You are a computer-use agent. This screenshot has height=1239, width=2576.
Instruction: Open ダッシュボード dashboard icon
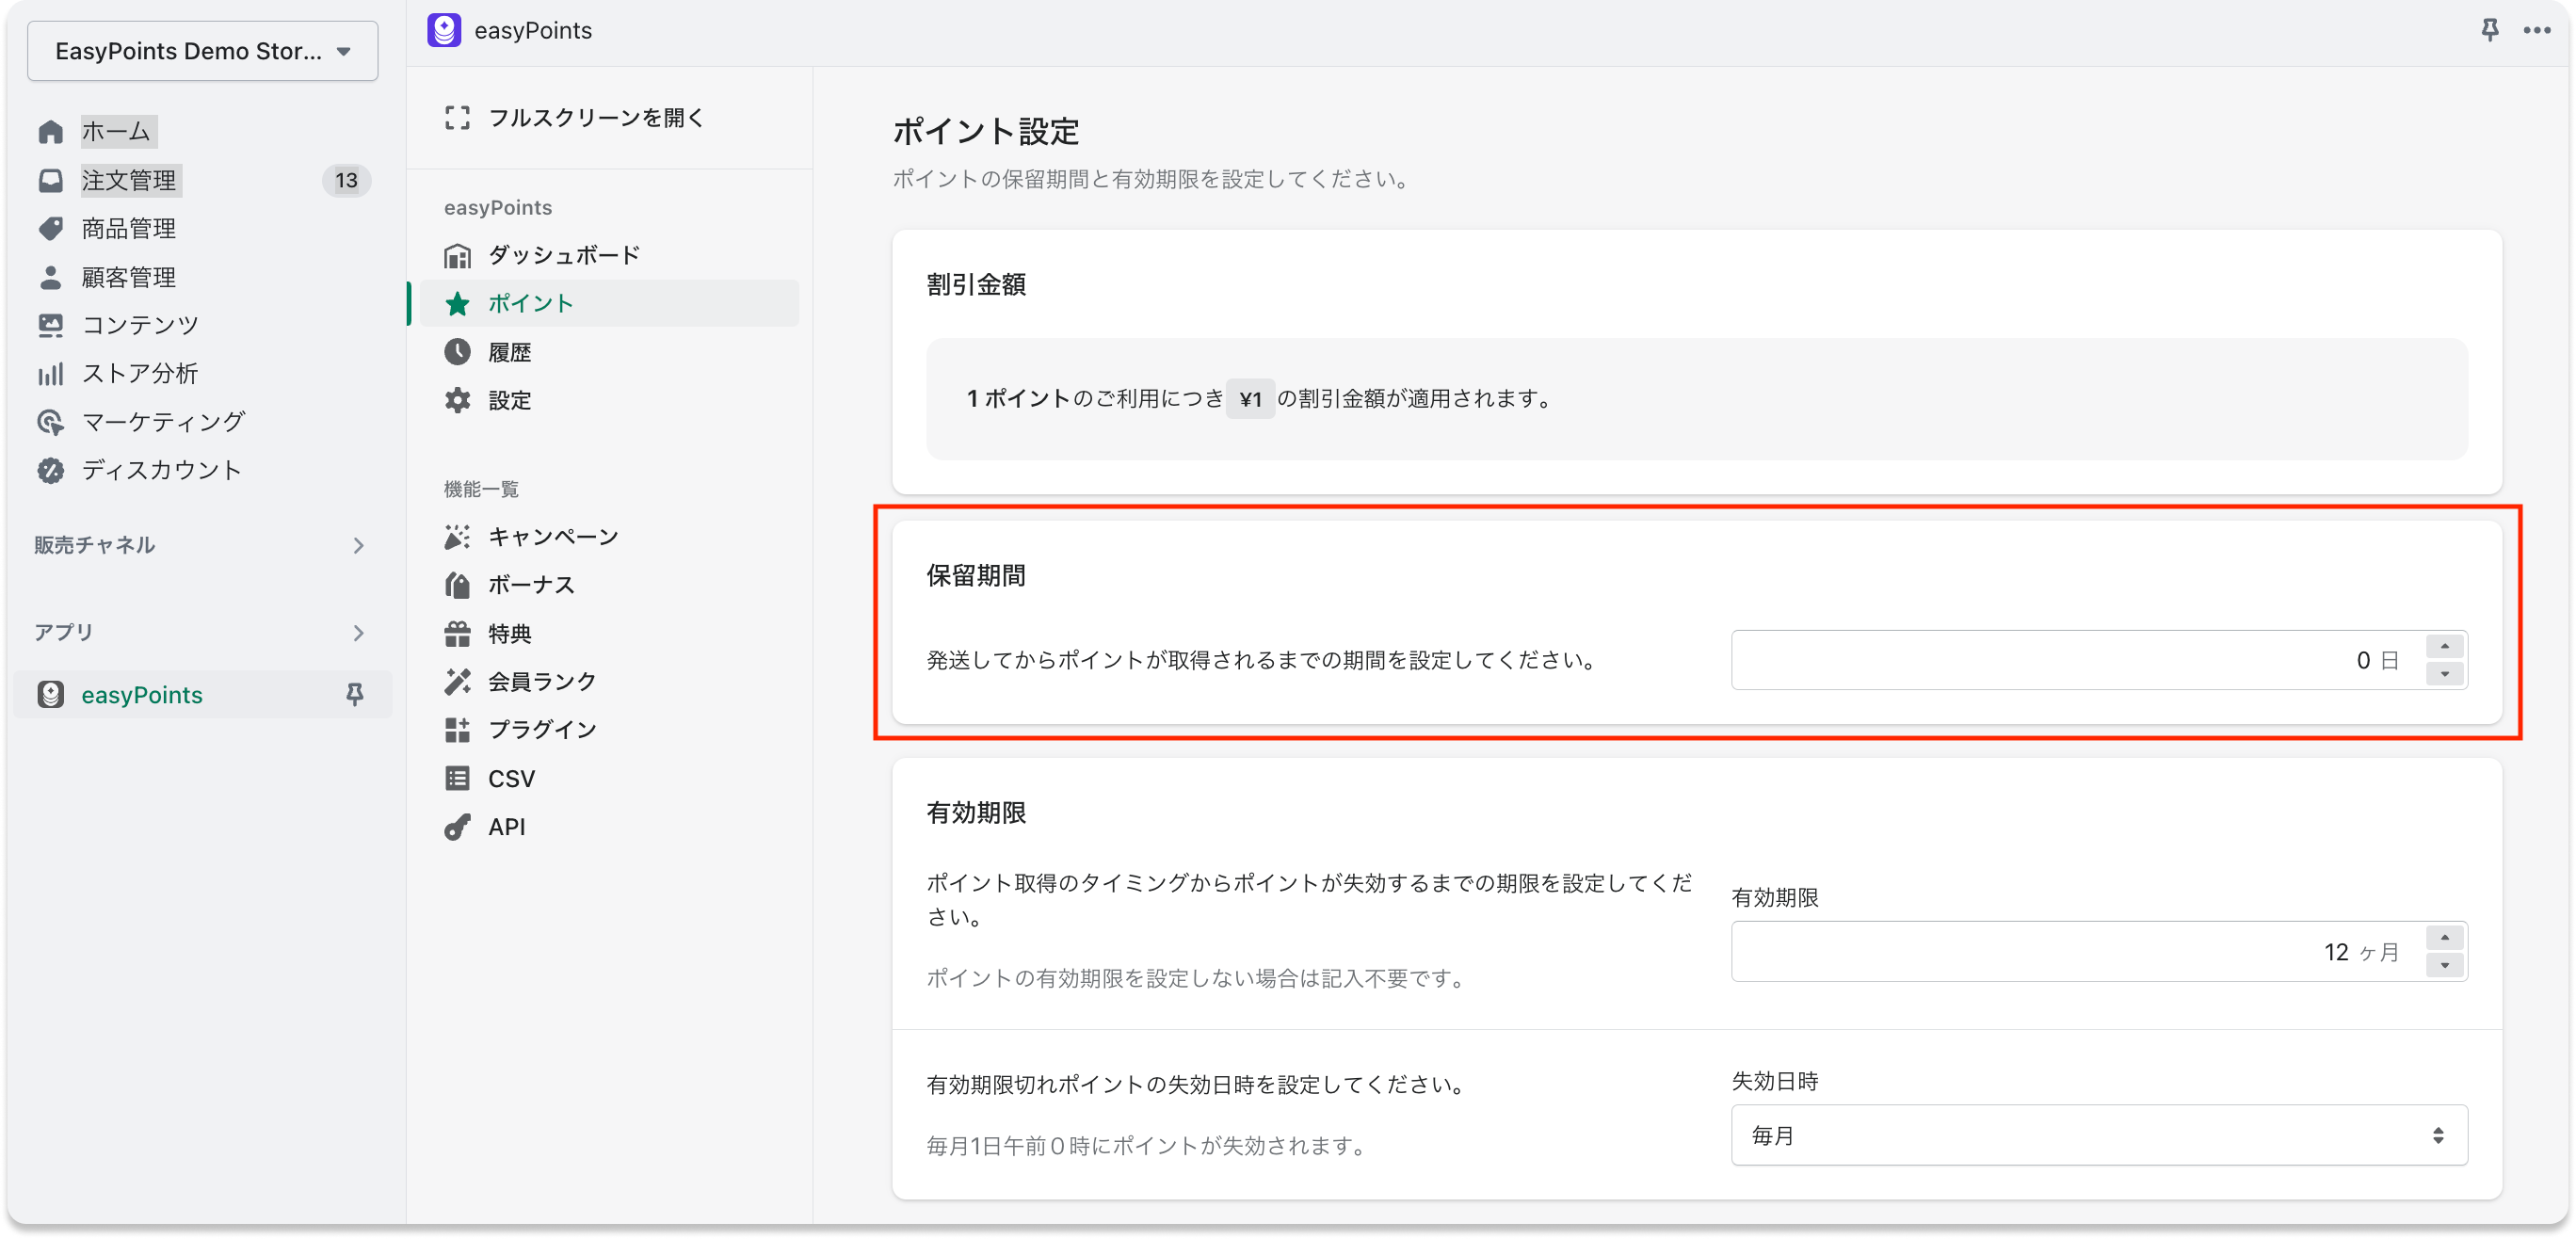(457, 256)
